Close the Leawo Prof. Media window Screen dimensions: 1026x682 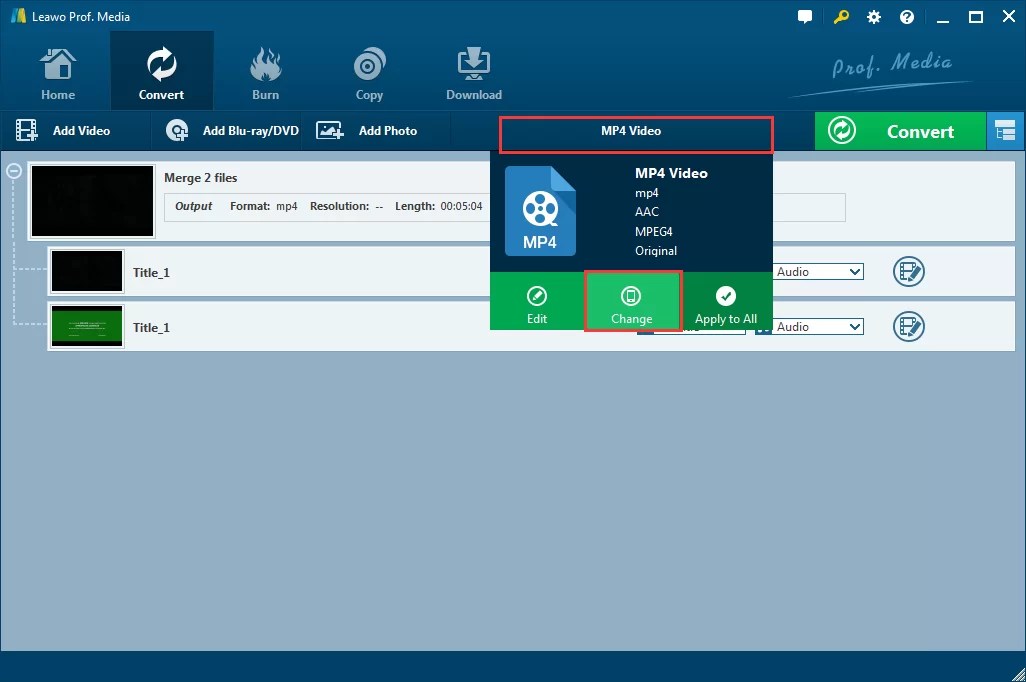click(1009, 17)
